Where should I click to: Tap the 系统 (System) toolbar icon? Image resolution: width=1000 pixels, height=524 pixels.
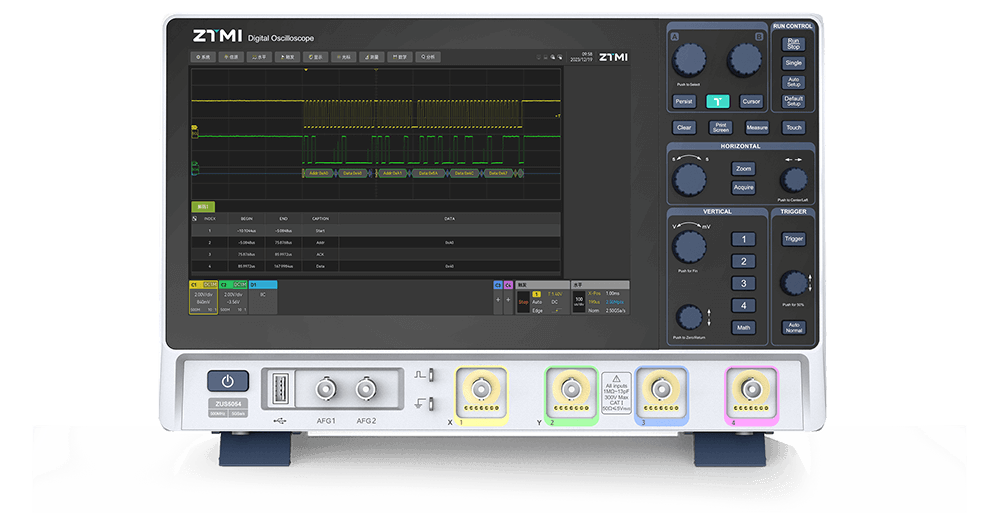[x=204, y=57]
